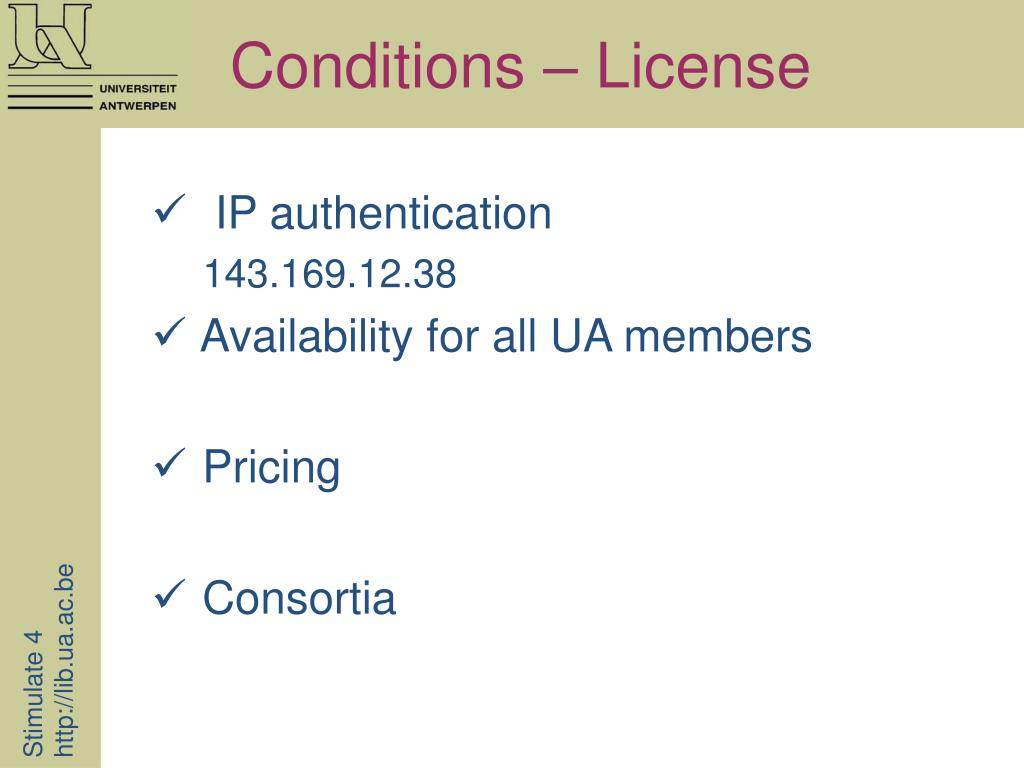
Task: Click the UNIVERSITEIT text under the logo
Action: point(138,88)
